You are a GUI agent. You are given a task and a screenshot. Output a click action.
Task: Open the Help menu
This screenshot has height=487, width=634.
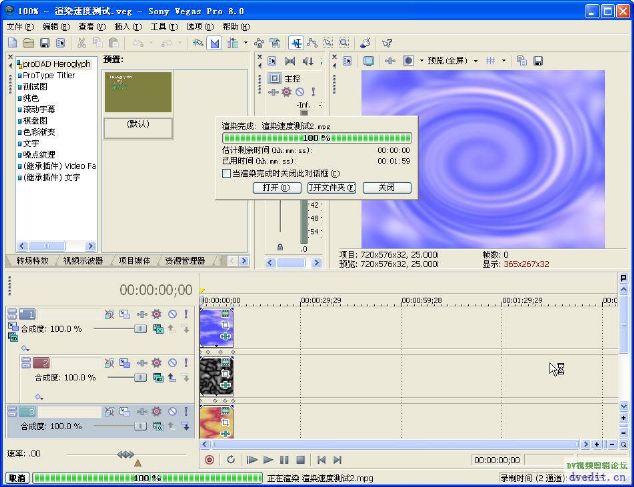[x=236, y=27]
